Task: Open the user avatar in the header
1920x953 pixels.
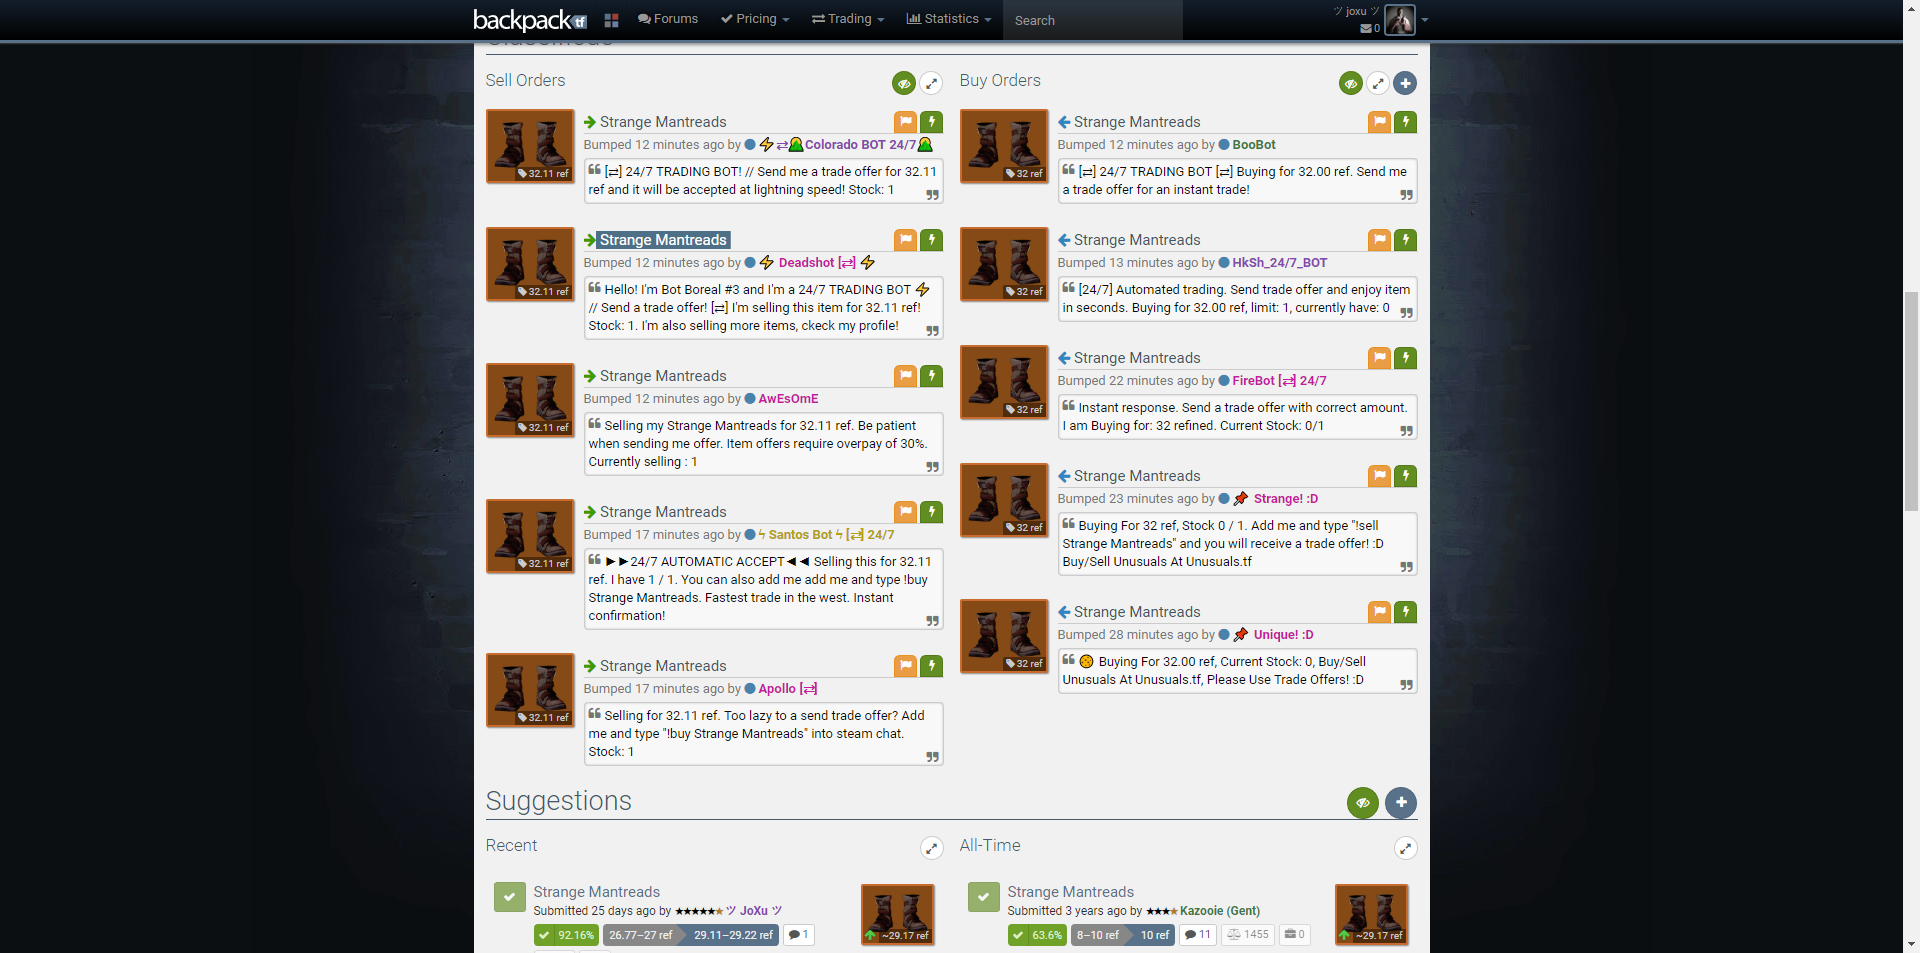Action: tap(1400, 20)
